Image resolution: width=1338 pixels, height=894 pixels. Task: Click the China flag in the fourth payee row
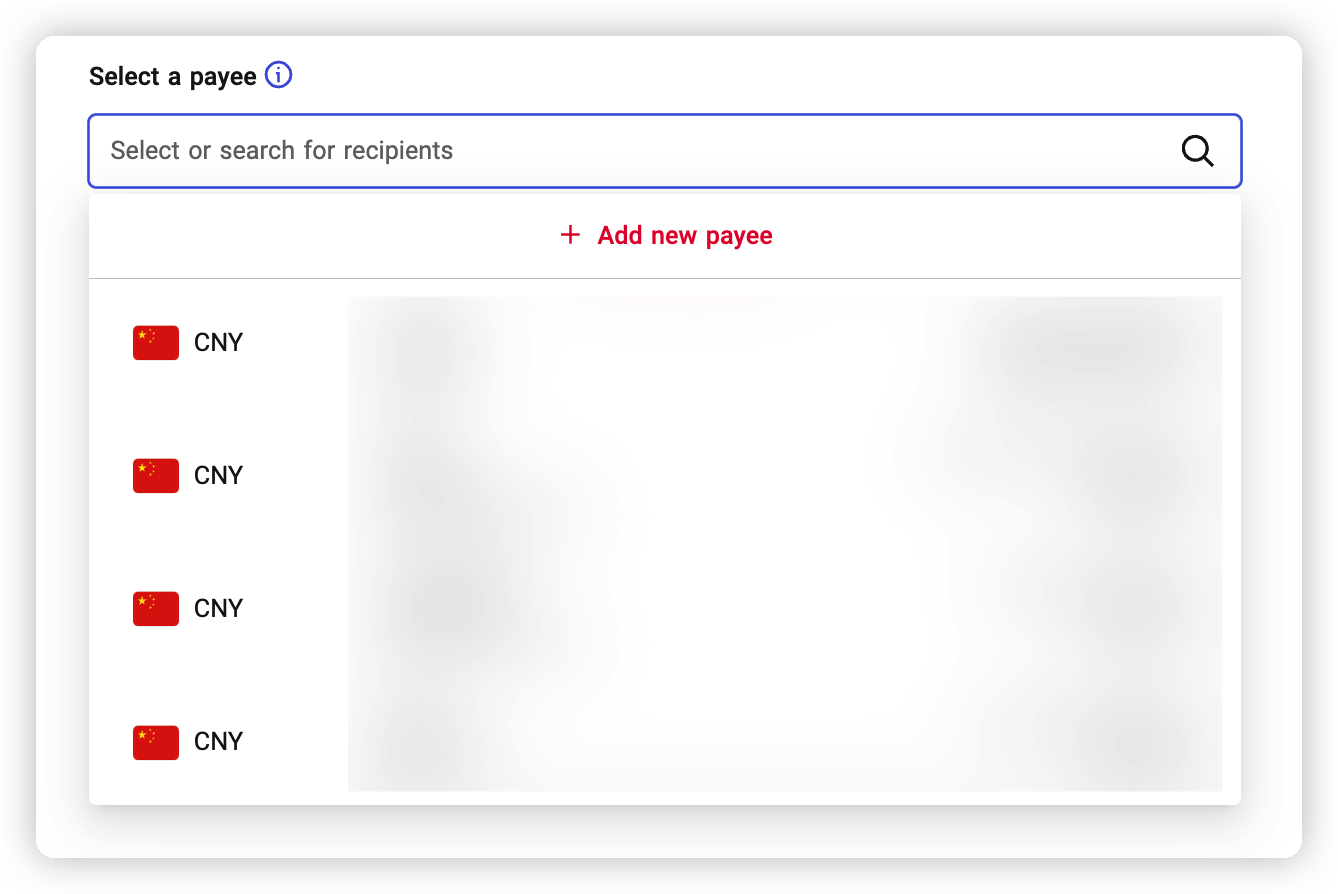coord(156,742)
